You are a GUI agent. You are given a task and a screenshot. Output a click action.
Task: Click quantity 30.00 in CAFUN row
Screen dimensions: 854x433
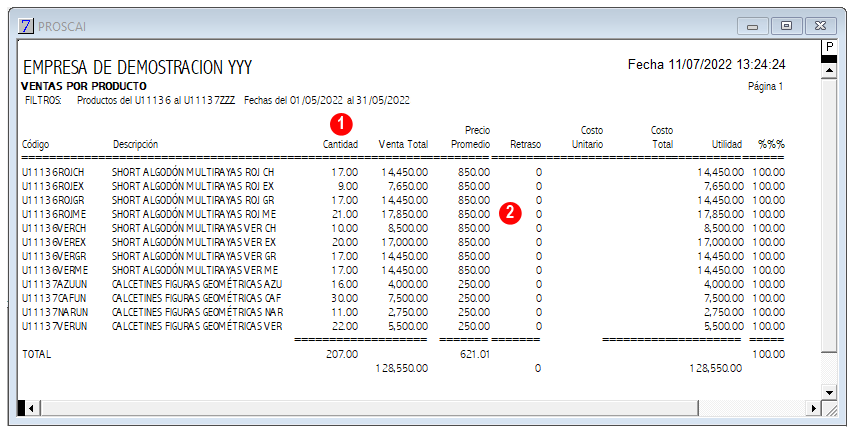point(345,298)
